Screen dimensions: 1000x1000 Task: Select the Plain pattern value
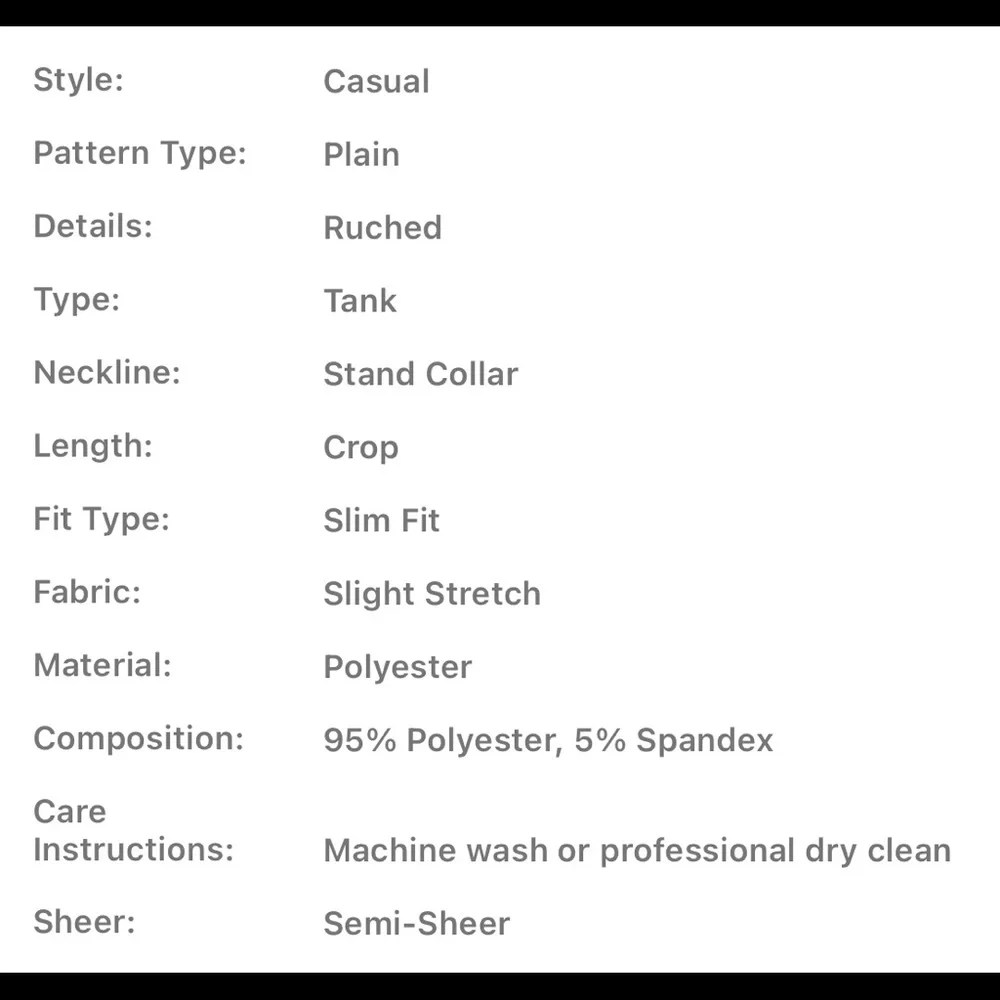tap(362, 154)
